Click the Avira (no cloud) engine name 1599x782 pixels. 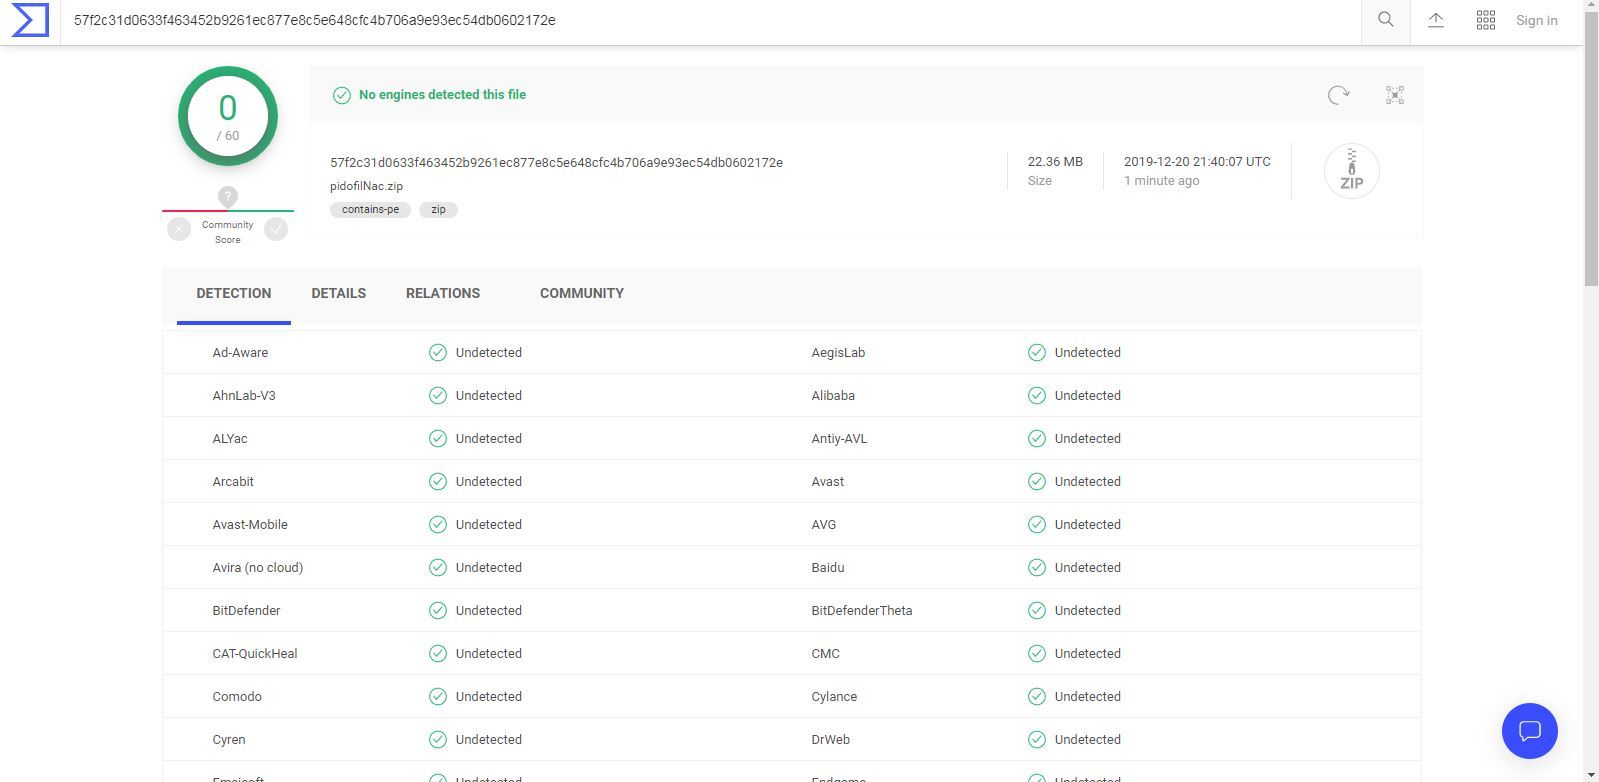pyautogui.click(x=258, y=568)
